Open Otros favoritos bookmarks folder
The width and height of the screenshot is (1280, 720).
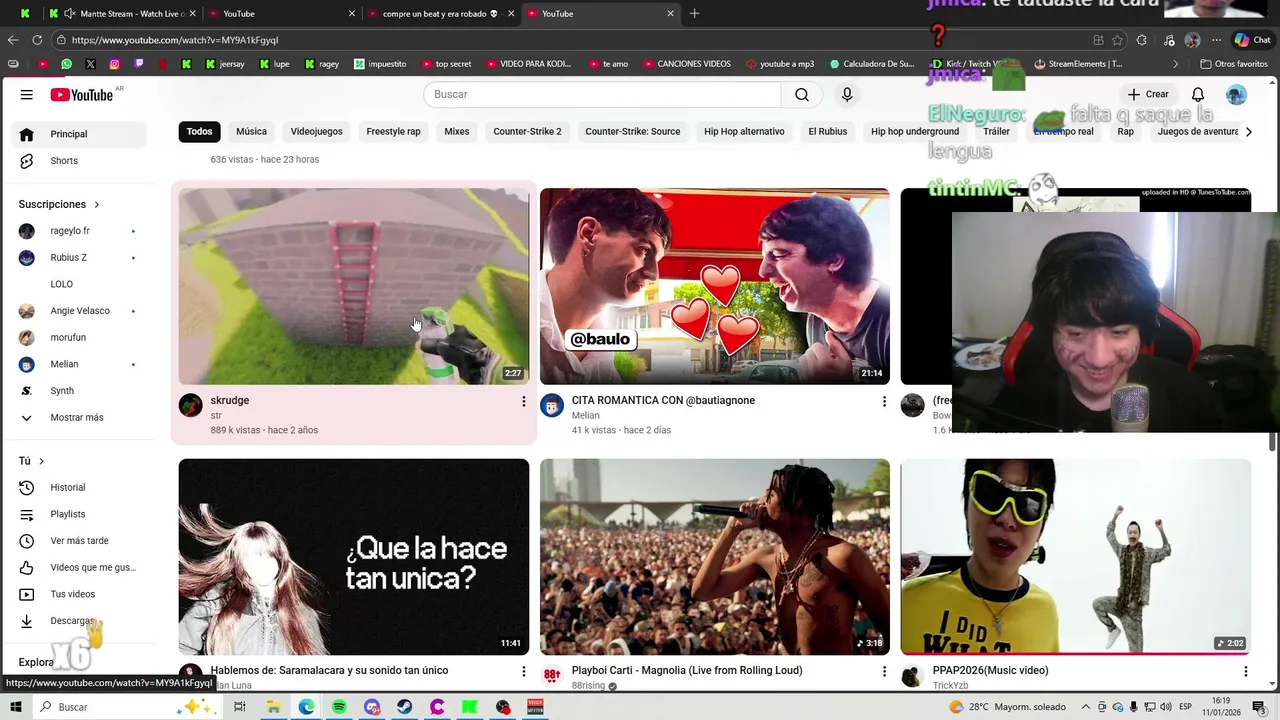(x=1233, y=64)
